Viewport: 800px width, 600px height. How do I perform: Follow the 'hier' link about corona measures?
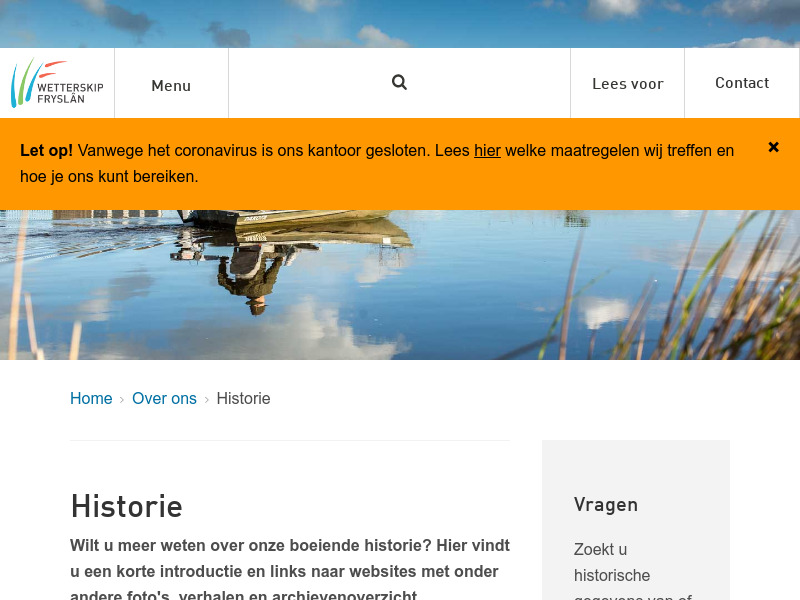pyautogui.click(x=487, y=150)
